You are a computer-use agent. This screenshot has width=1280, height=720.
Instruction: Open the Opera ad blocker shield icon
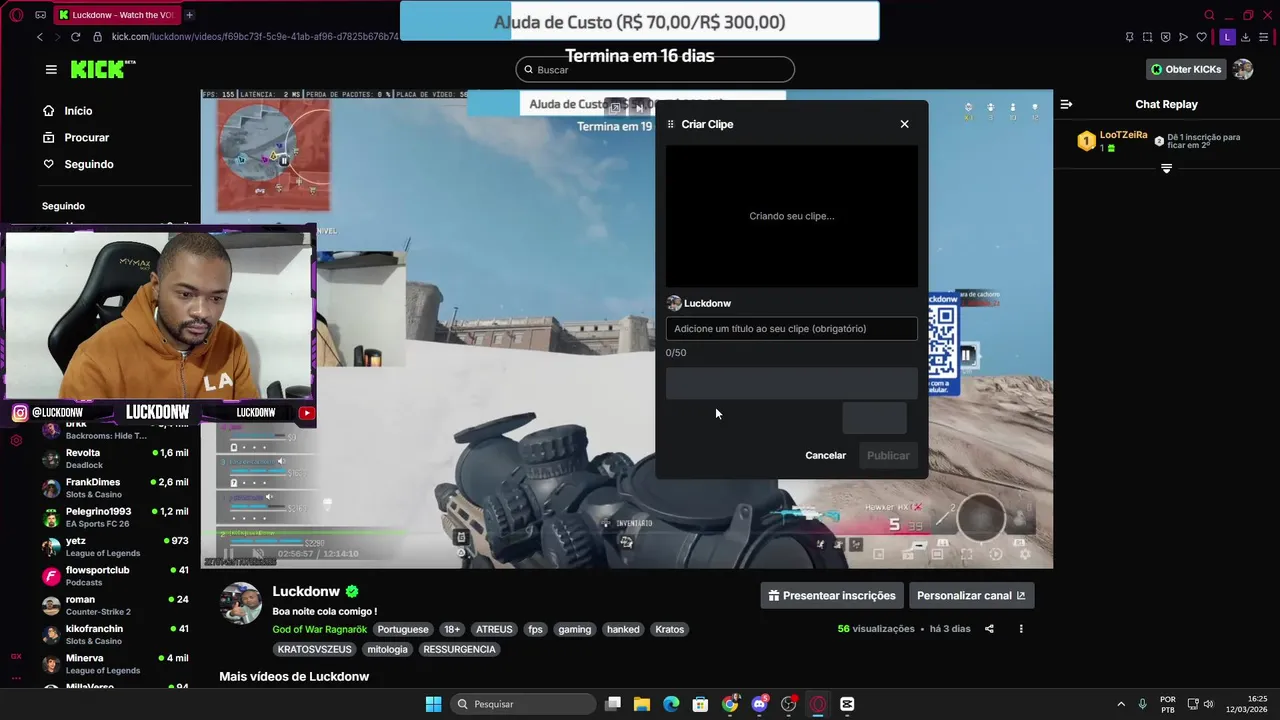[1165, 37]
